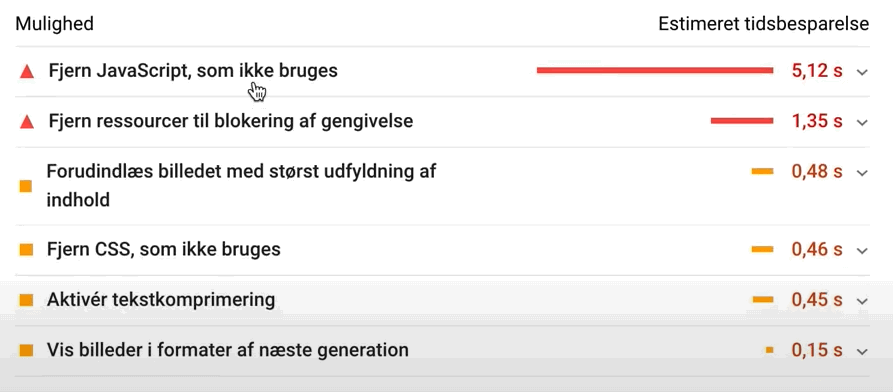This screenshot has width=893, height=392.
Task: Open 'Fjern ressourcer til blokering af gengivelse'
Action: pos(231,121)
